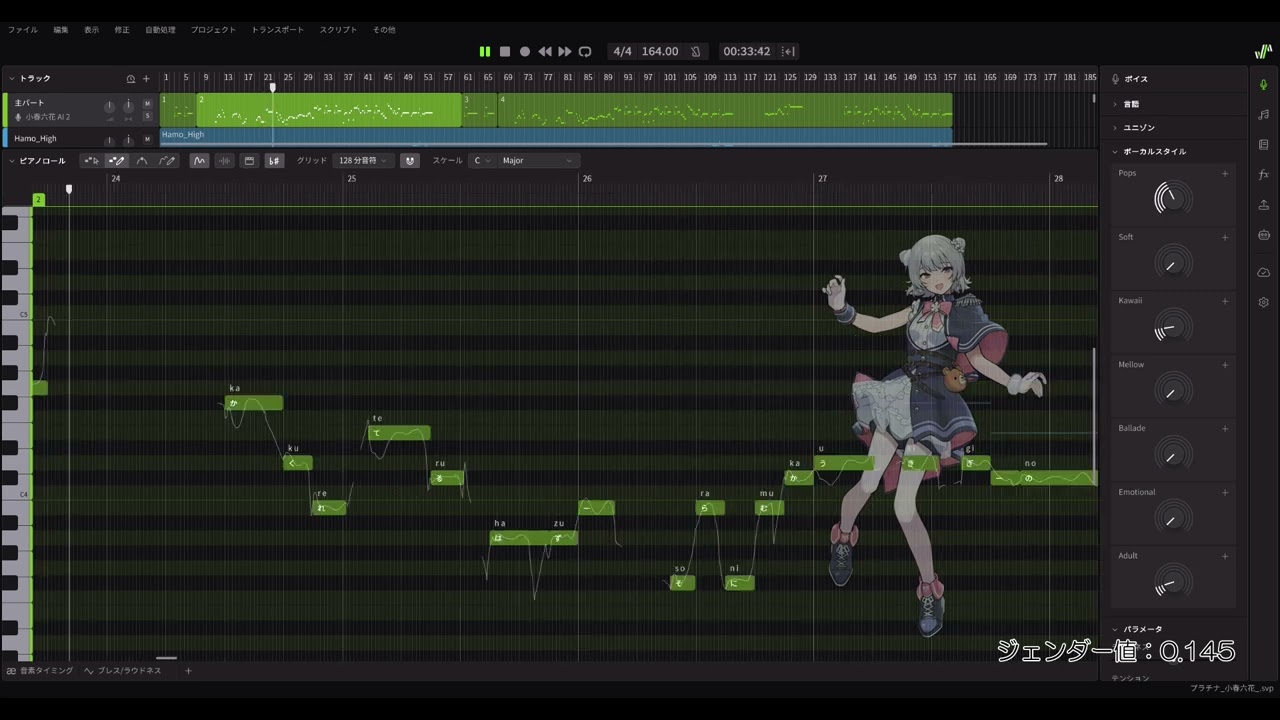
Task: Open the cloud license icon panel
Action: tap(1264, 272)
